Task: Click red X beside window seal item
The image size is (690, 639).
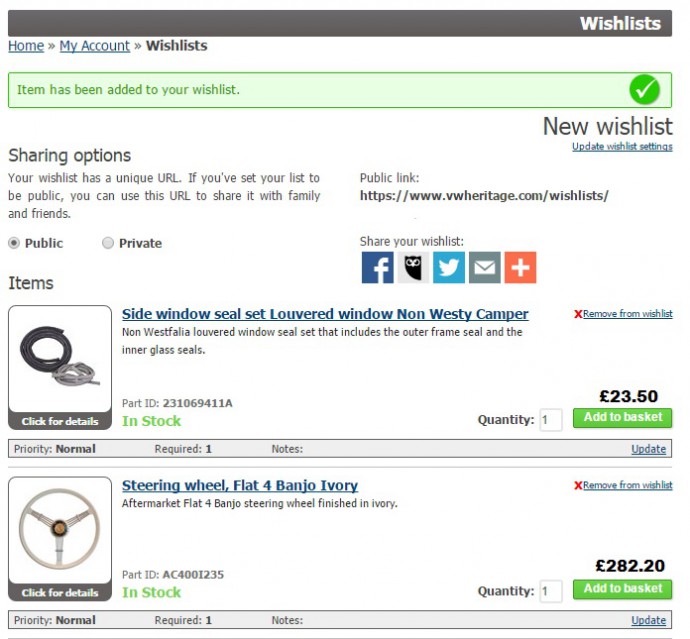Action: click(578, 314)
